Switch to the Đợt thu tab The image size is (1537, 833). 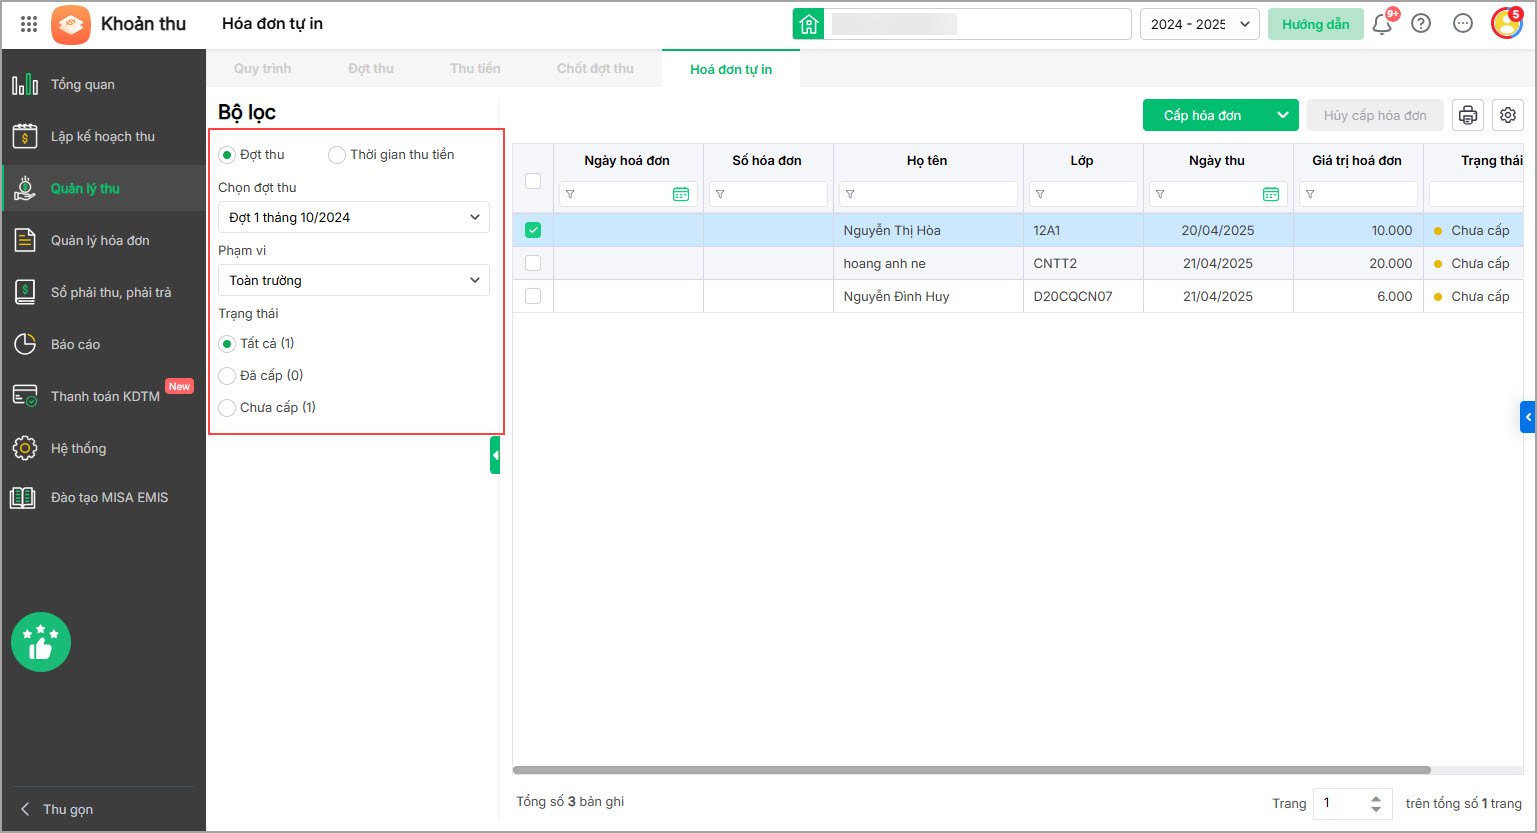coord(371,69)
